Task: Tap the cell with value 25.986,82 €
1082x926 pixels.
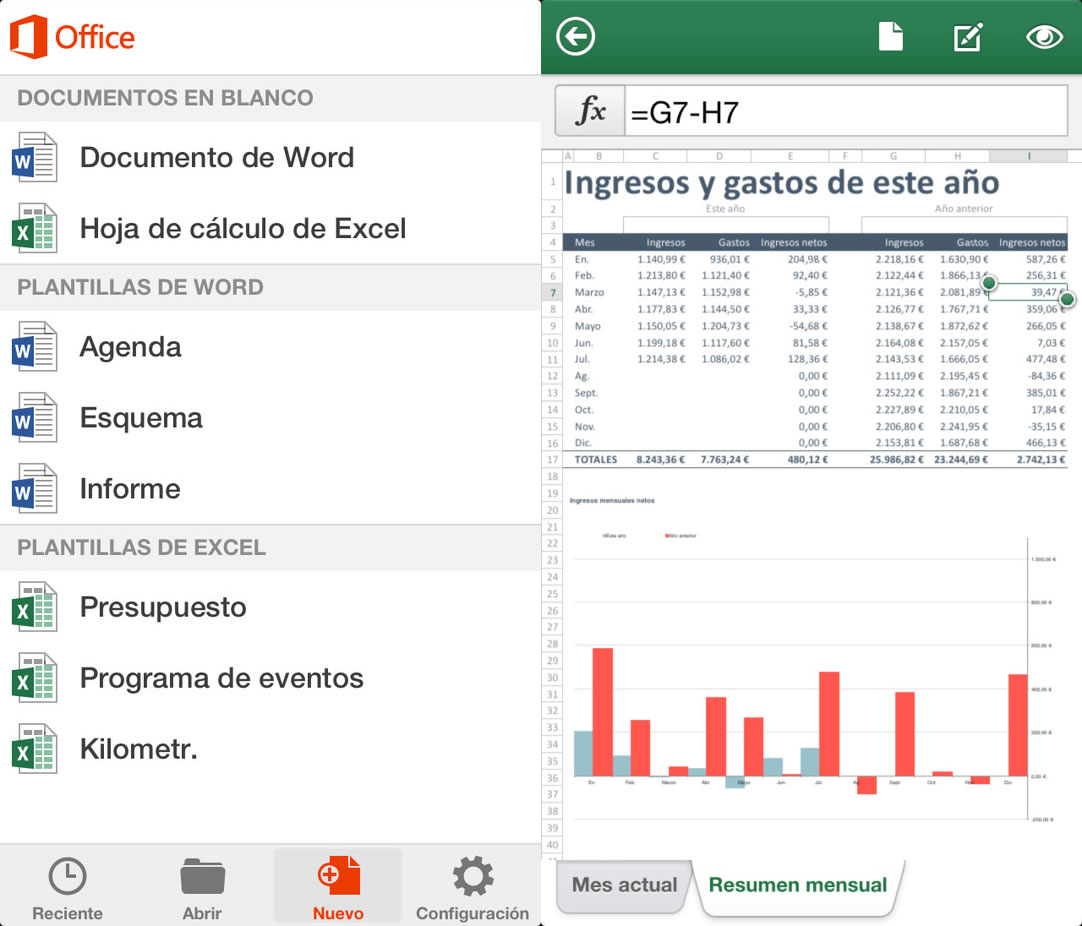Action: click(896, 460)
